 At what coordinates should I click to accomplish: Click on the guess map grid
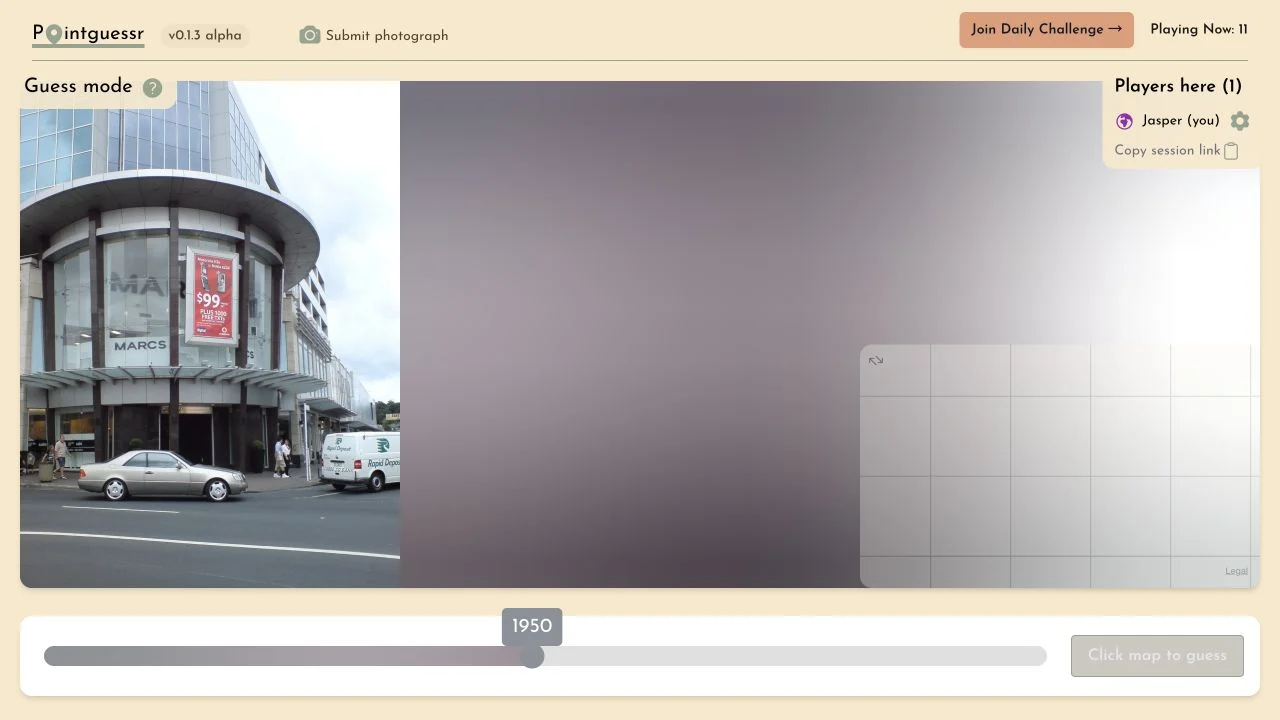point(1060,466)
